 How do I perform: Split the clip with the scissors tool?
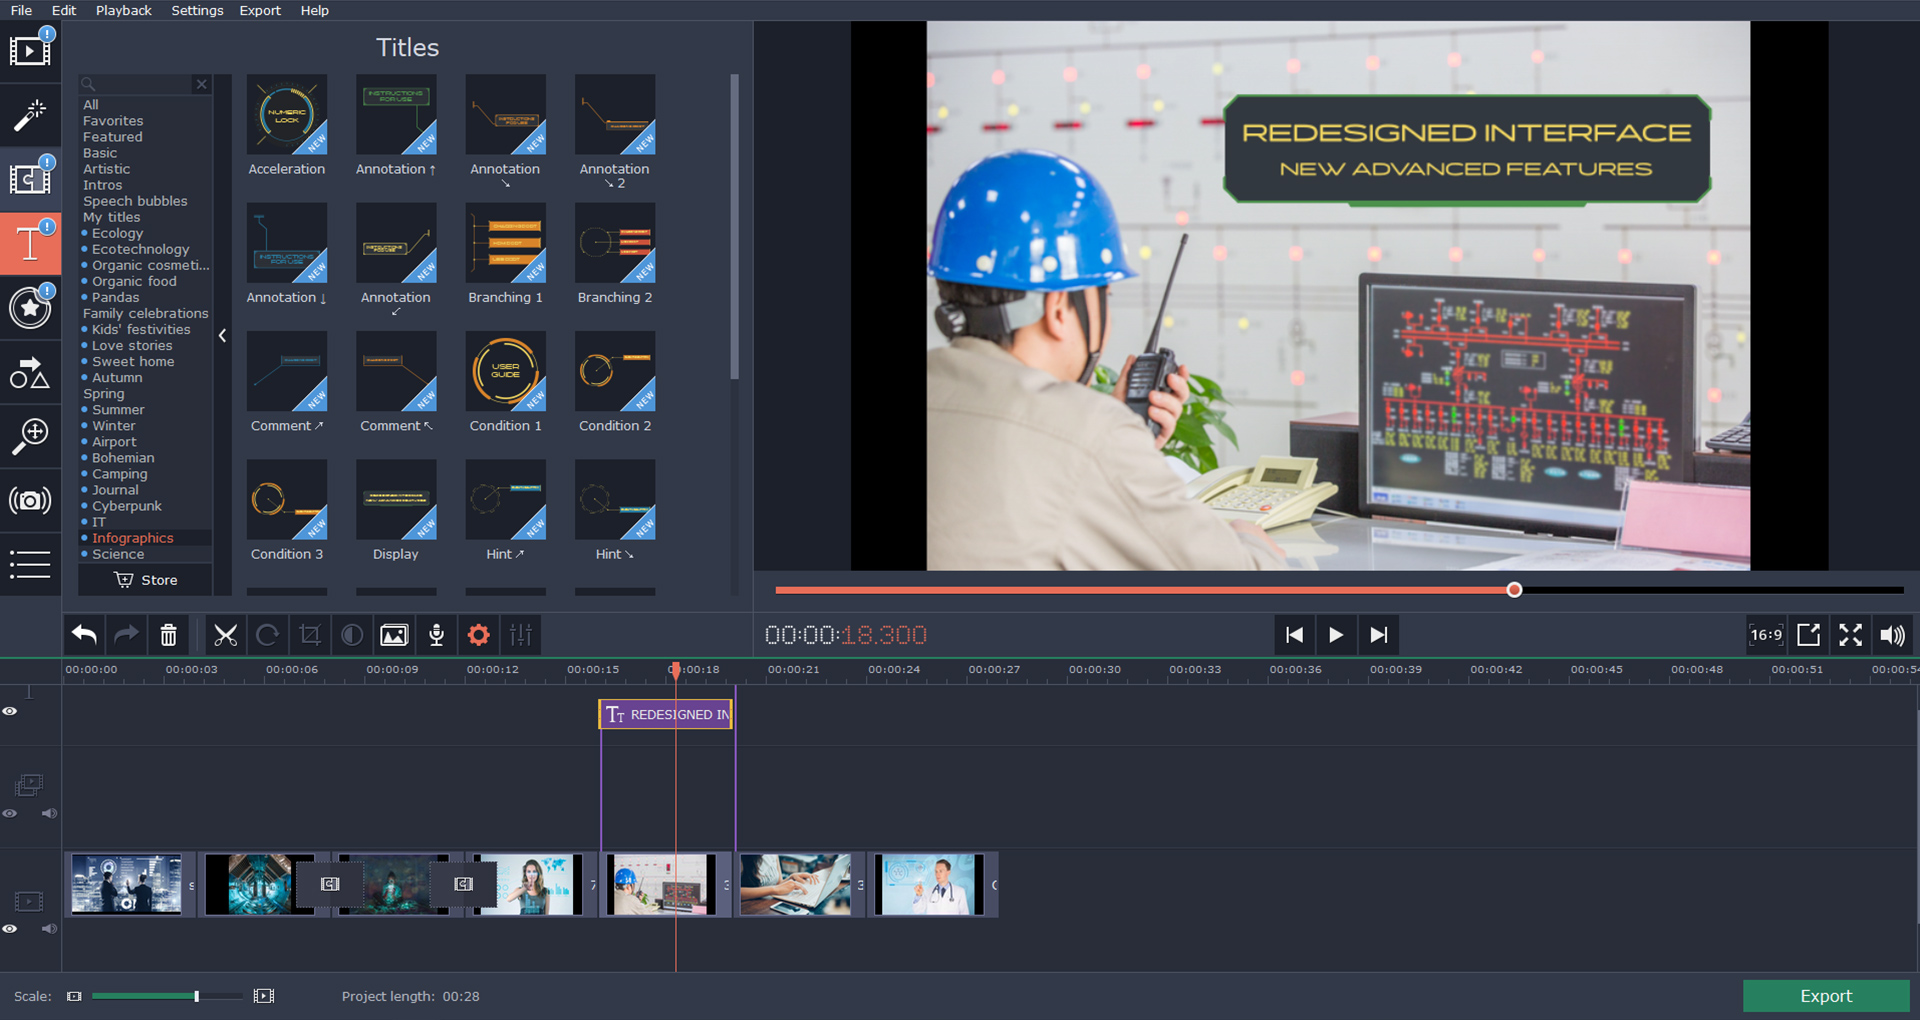[226, 634]
